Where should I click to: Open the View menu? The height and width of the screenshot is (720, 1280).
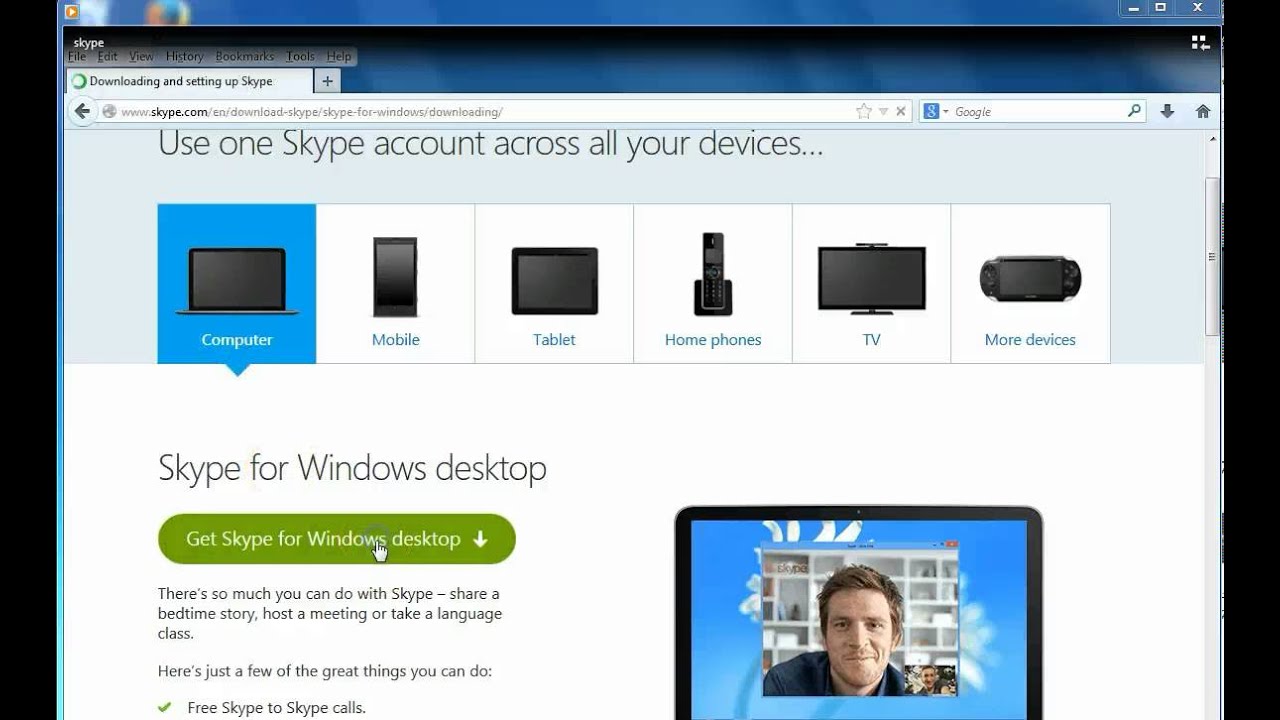click(x=141, y=57)
